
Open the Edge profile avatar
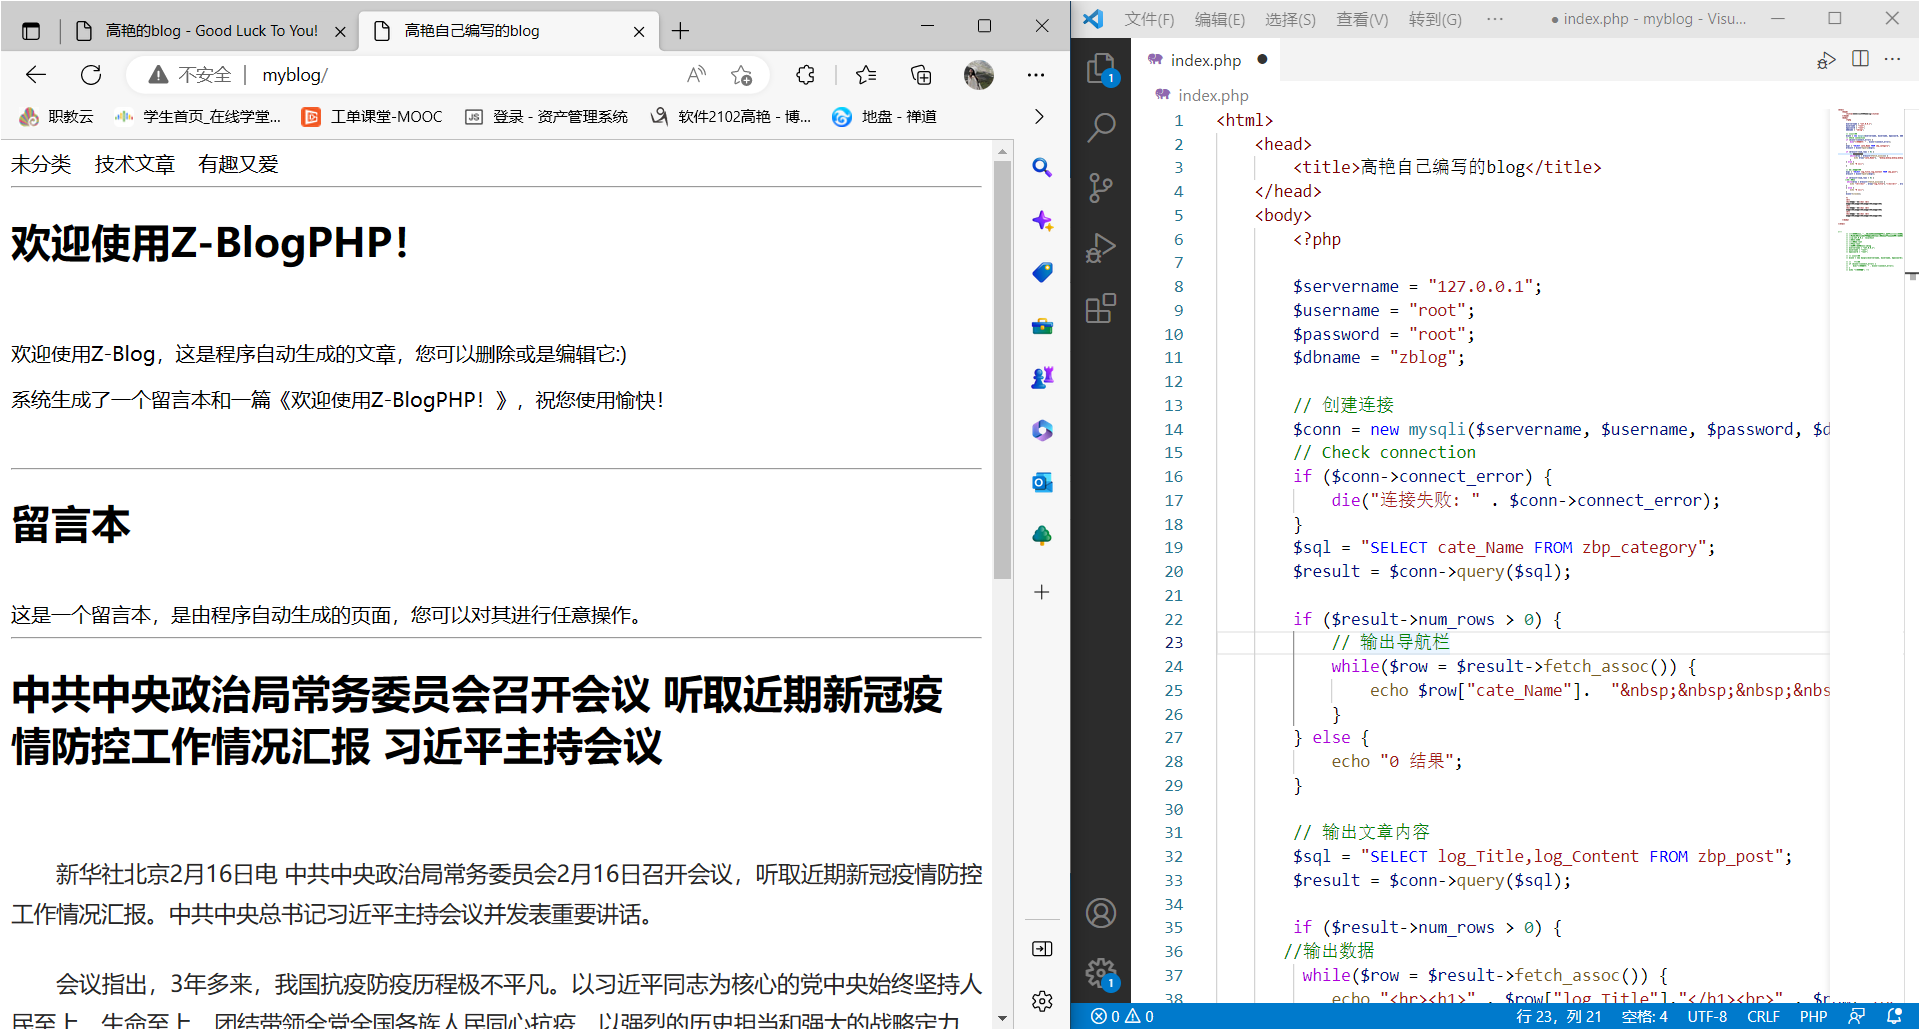coord(979,75)
